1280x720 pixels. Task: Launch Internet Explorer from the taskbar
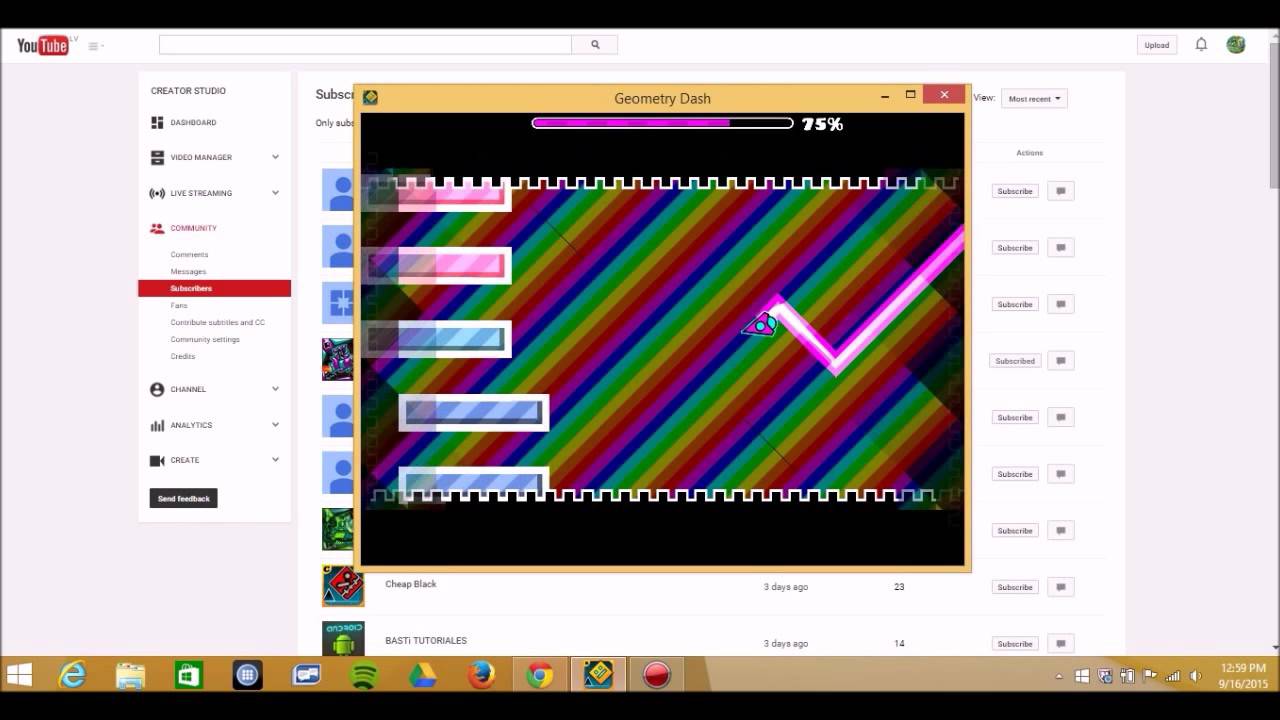tap(73, 676)
